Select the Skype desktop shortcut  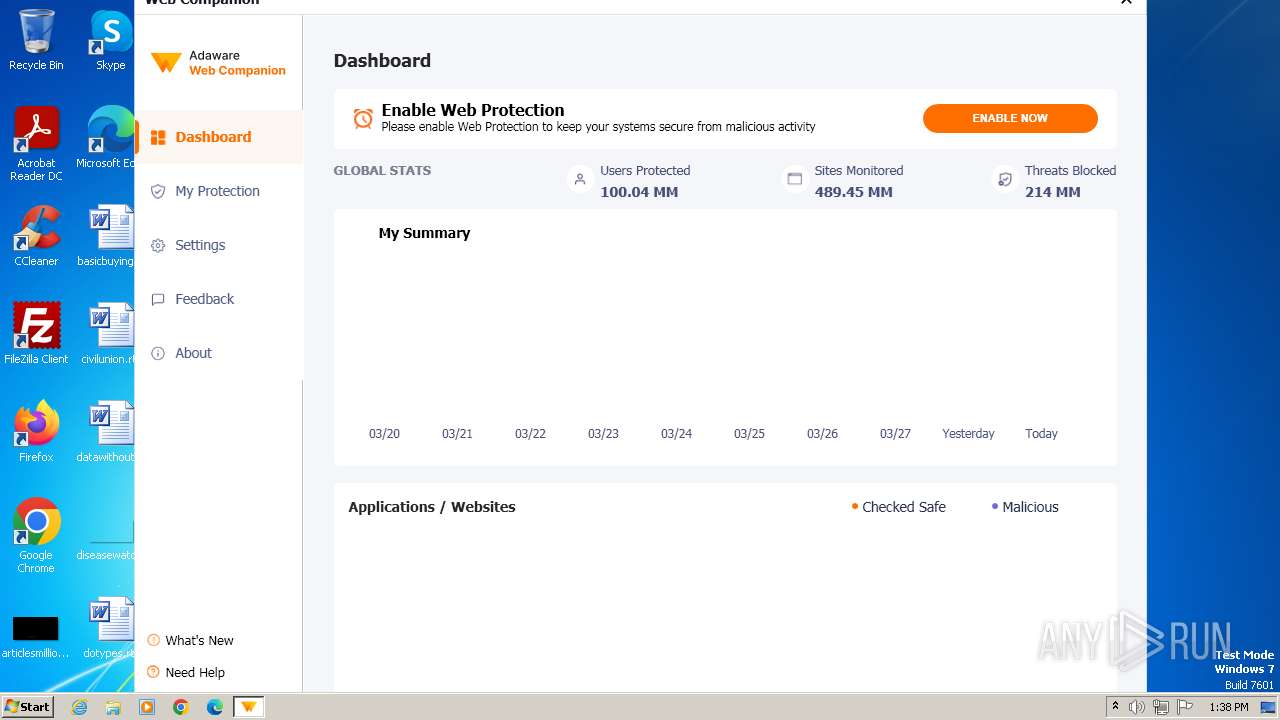110,40
